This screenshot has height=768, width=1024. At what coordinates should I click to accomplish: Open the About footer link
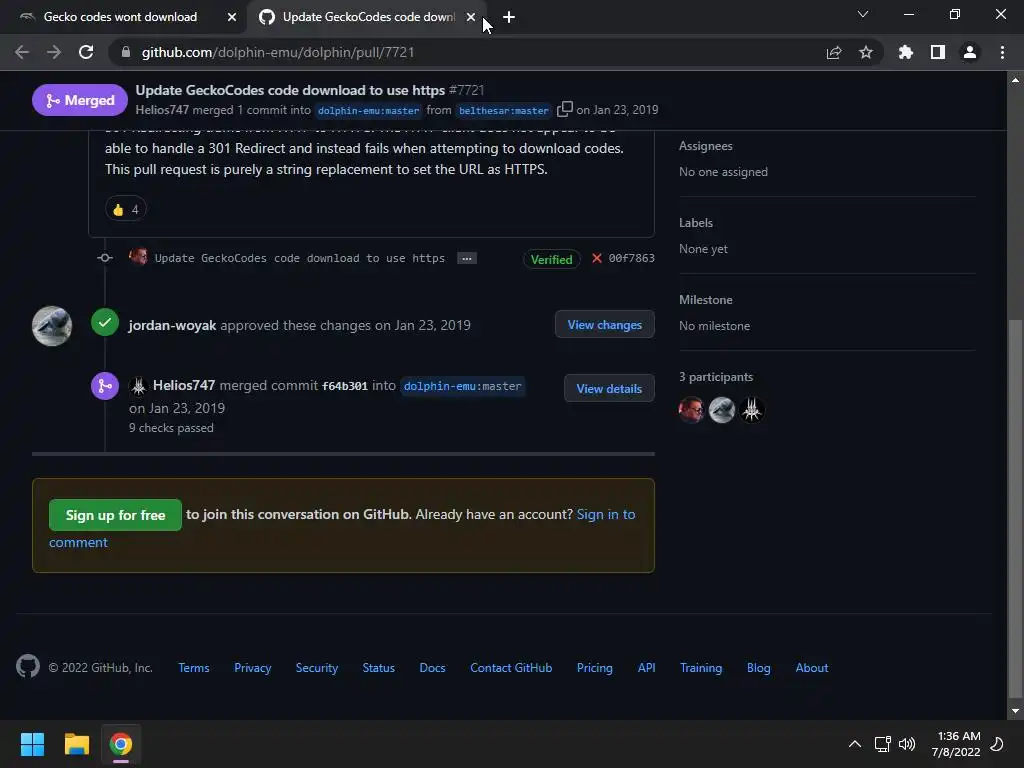click(x=812, y=668)
